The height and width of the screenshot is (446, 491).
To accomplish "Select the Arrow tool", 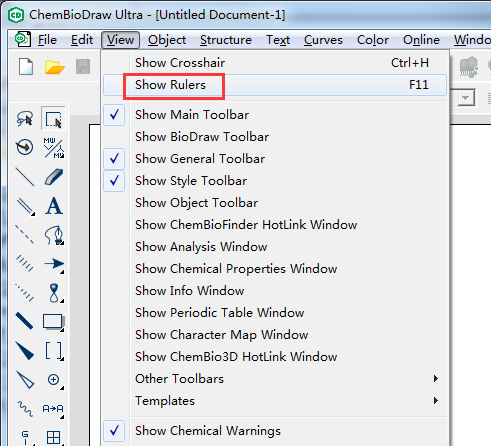I will [53, 264].
